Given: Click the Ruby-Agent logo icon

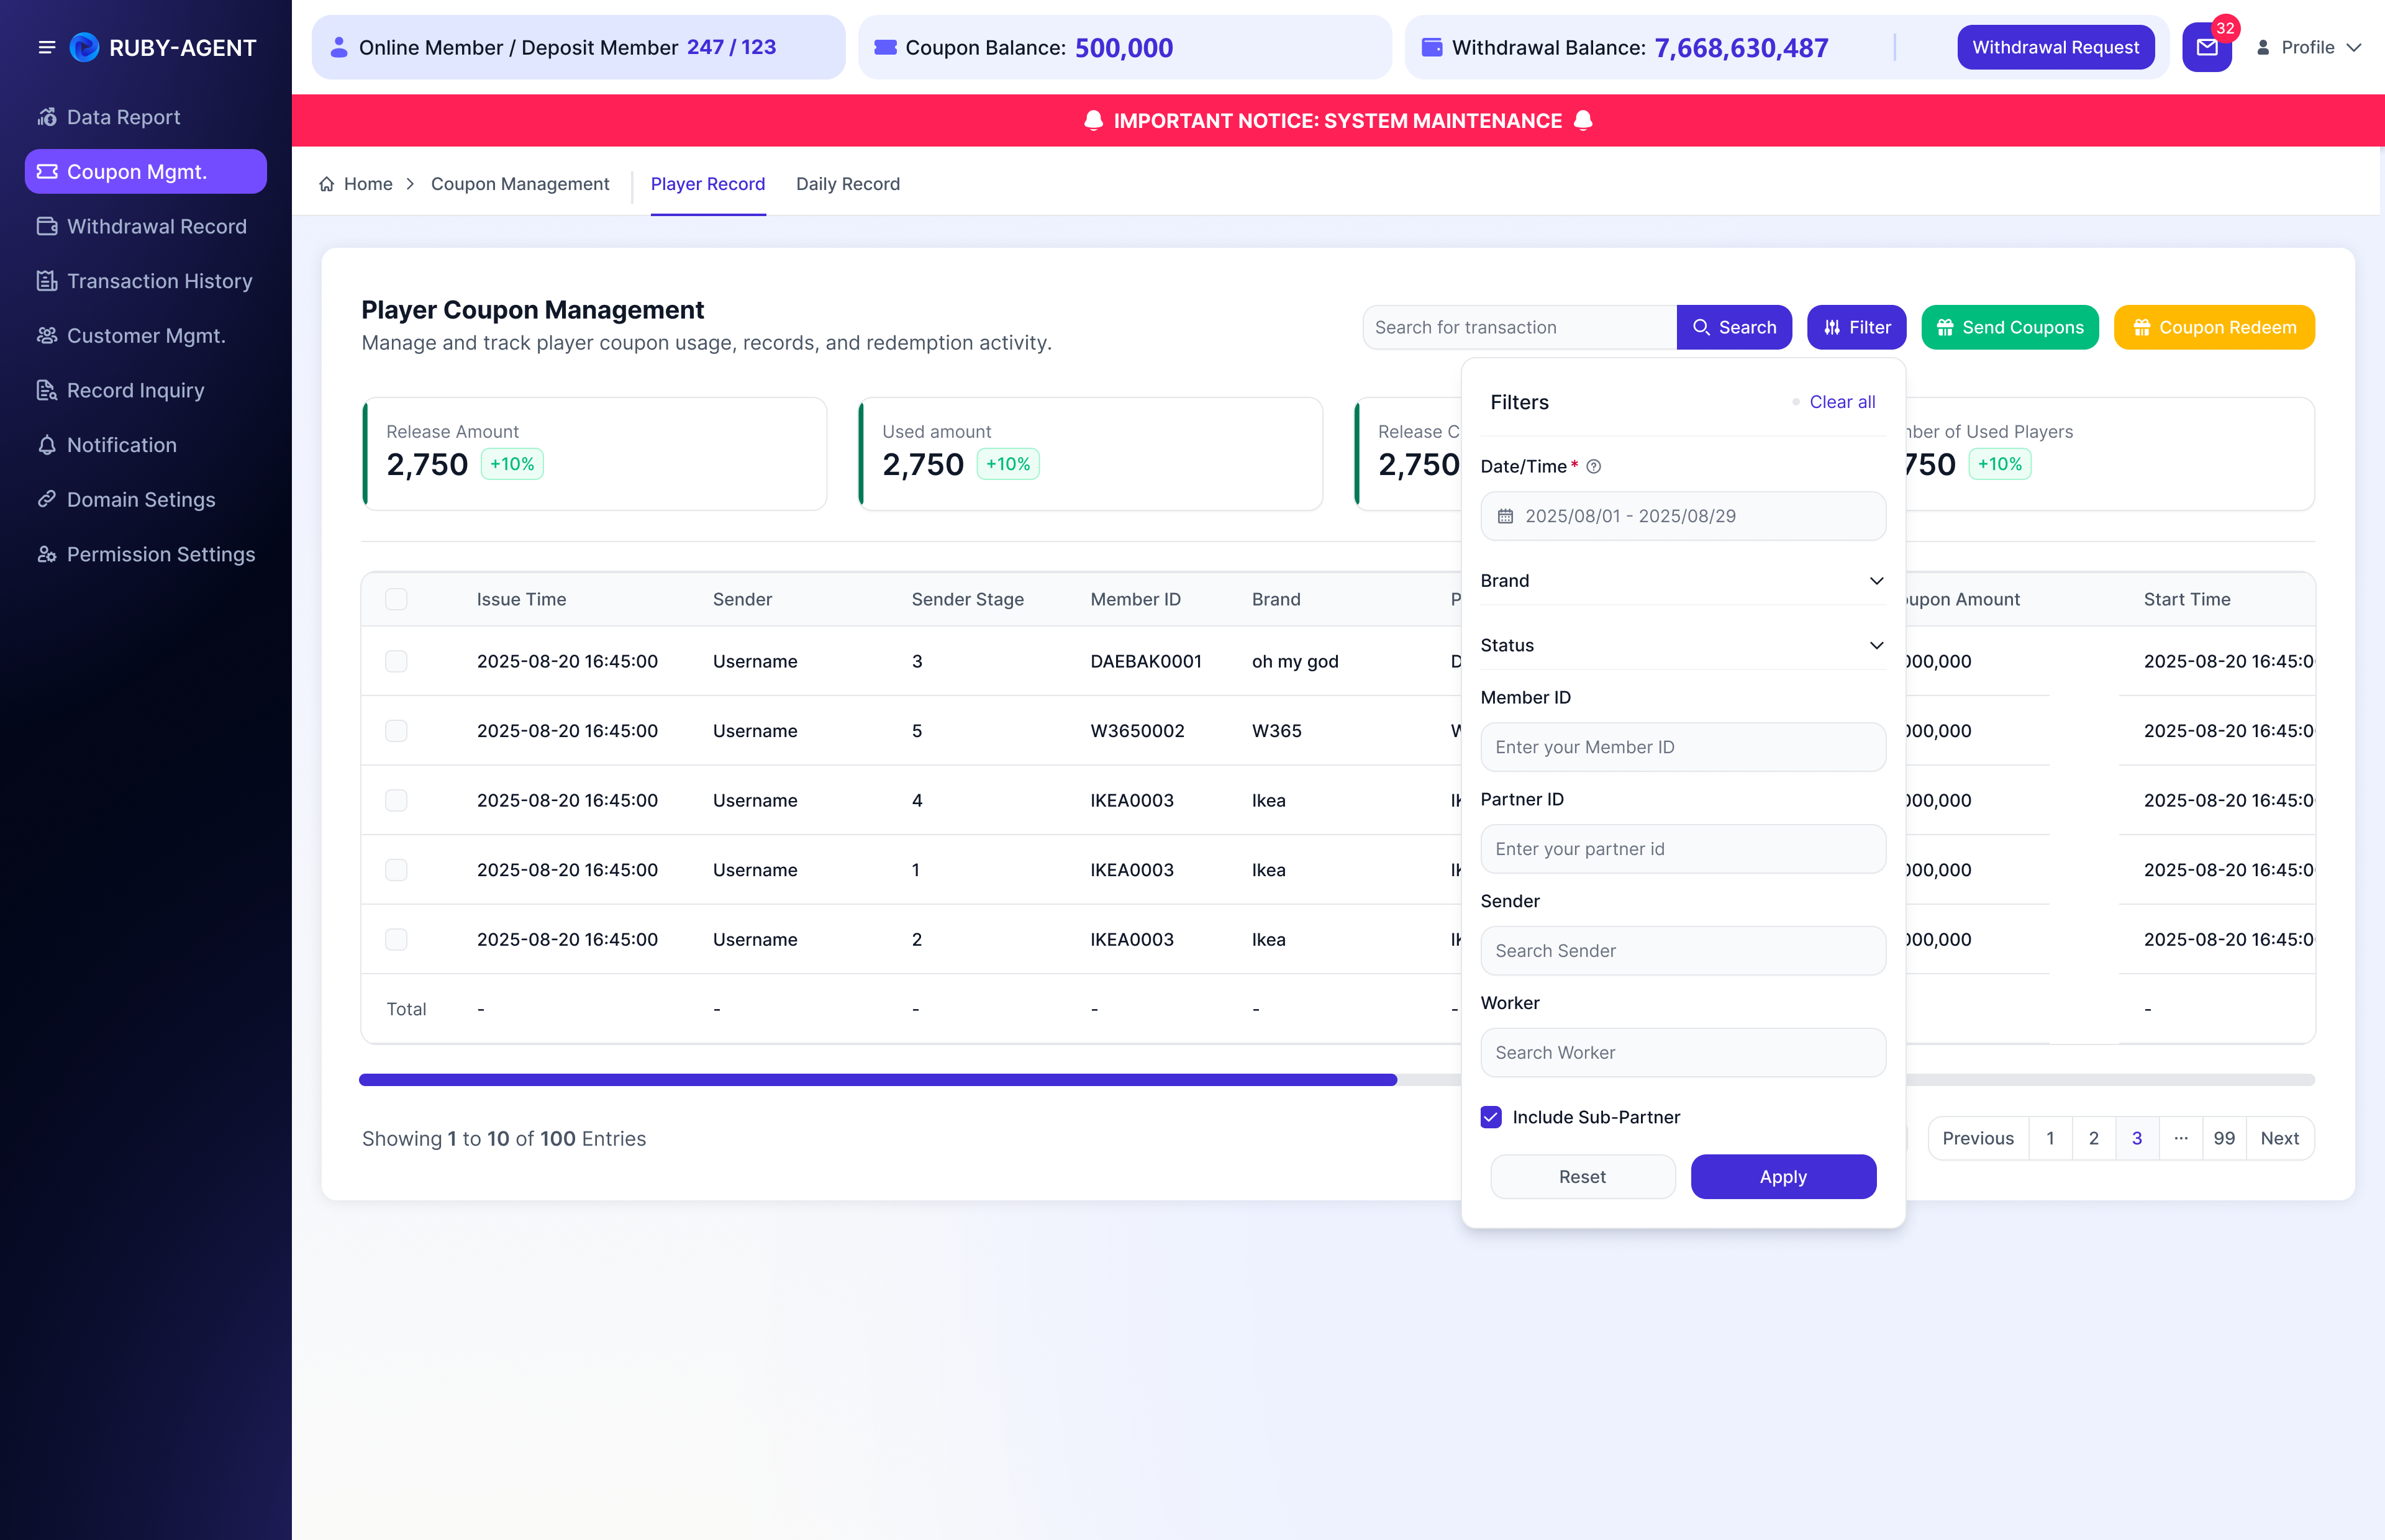Looking at the screenshot, I should coord(84,47).
